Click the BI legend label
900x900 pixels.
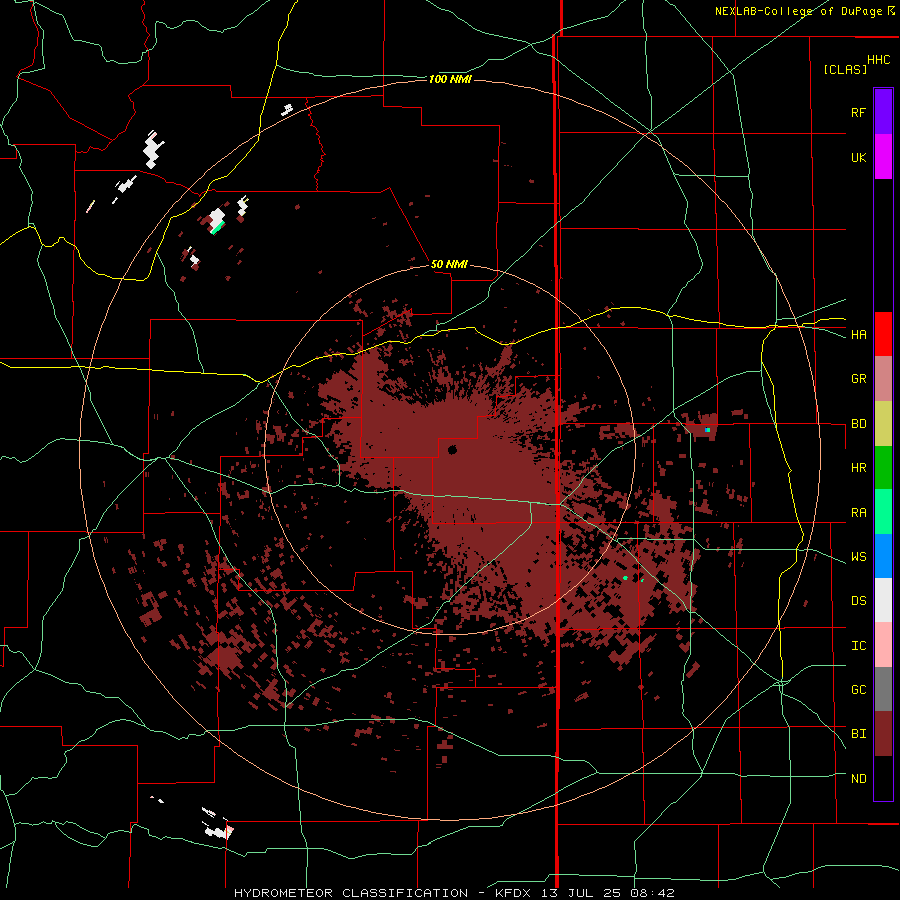point(858,734)
